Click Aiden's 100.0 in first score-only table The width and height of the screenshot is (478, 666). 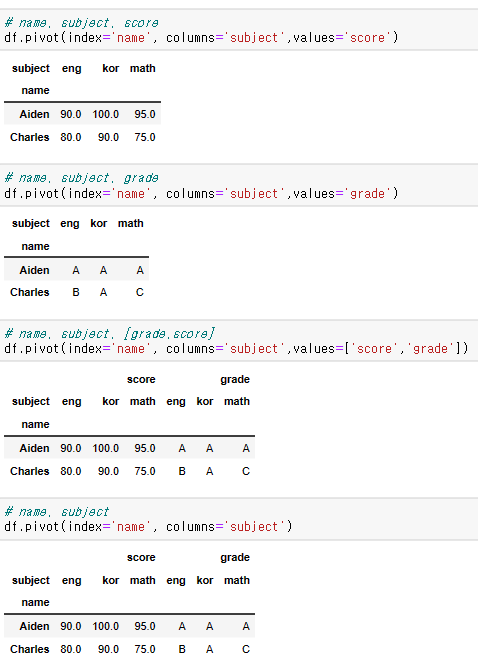[x=106, y=114]
